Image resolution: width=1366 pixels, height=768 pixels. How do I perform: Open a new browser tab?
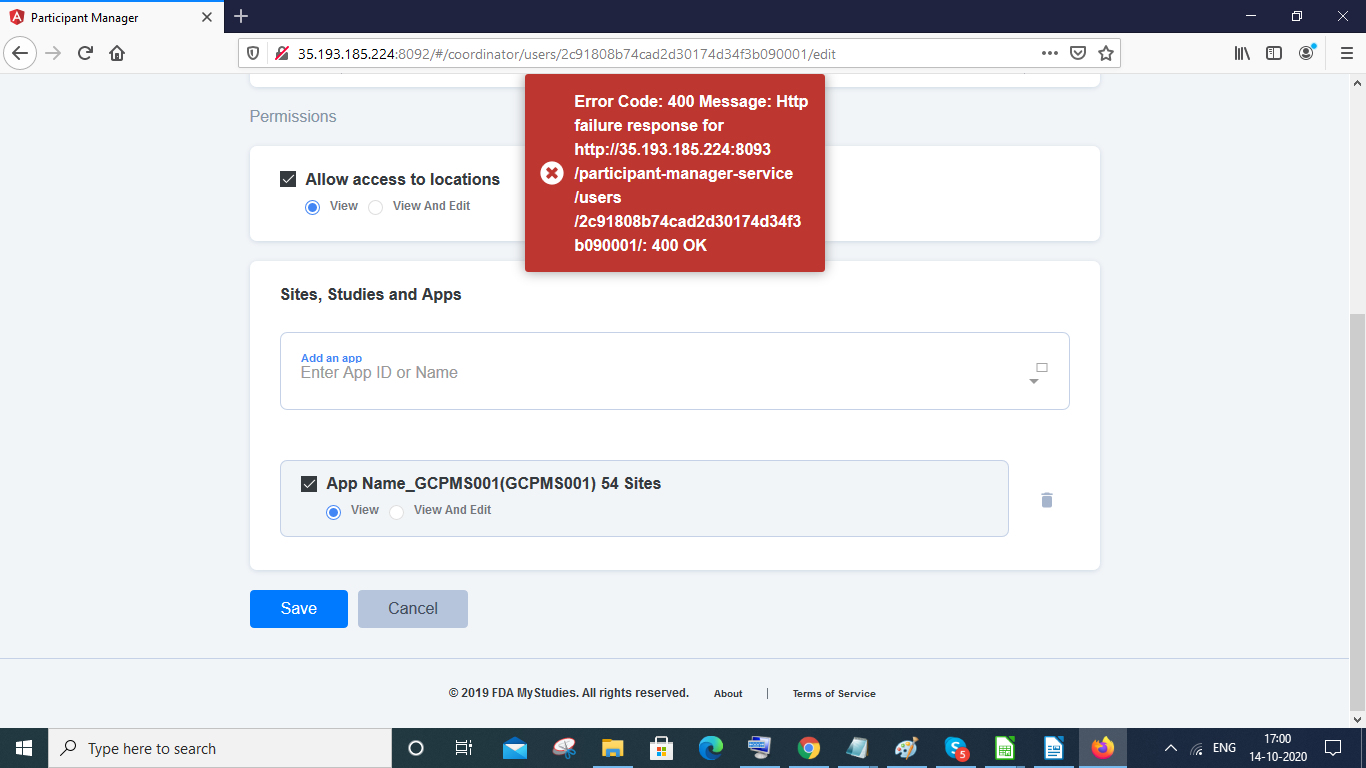(x=240, y=16)
